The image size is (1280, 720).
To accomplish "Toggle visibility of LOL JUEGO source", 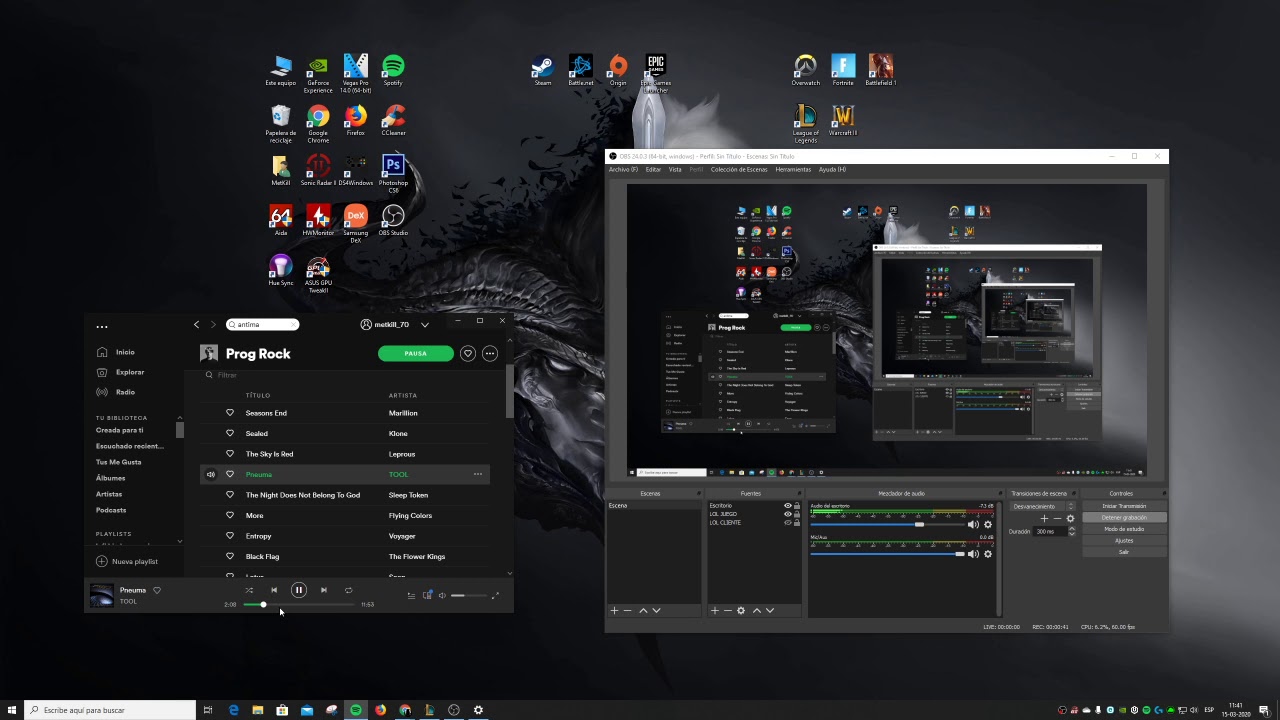I will point(788,514).
